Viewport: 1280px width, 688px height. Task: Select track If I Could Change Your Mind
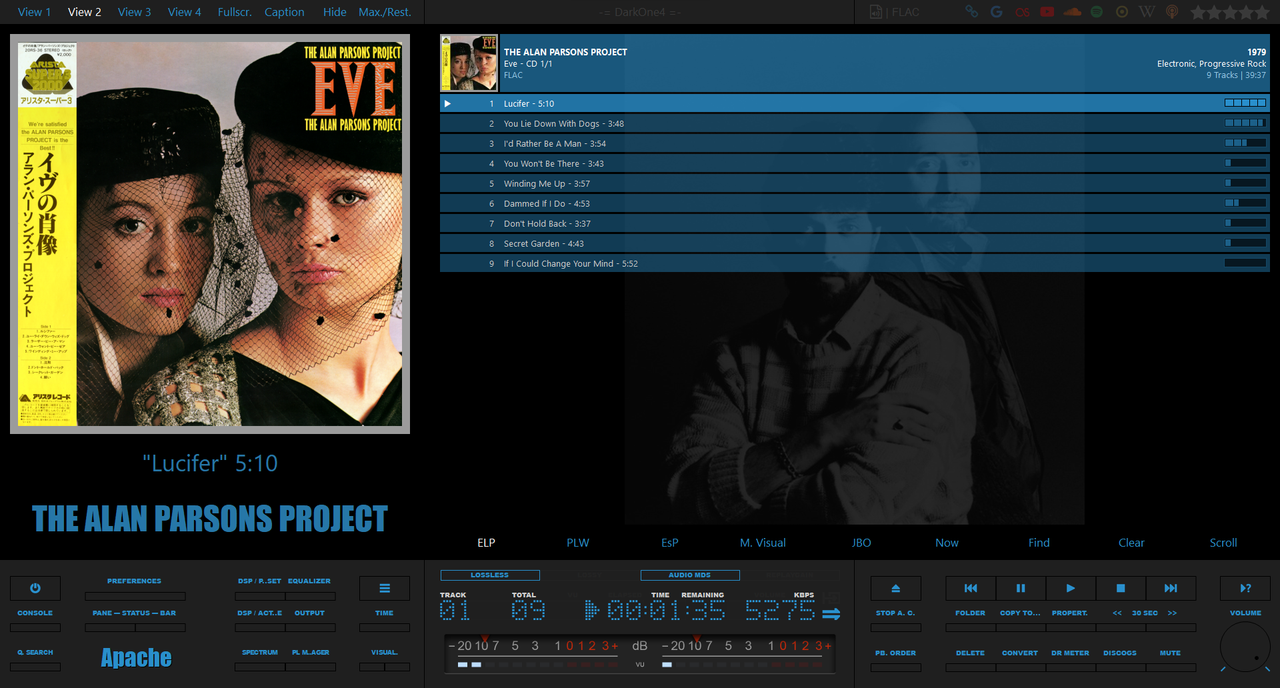click(x=855, y=263)
